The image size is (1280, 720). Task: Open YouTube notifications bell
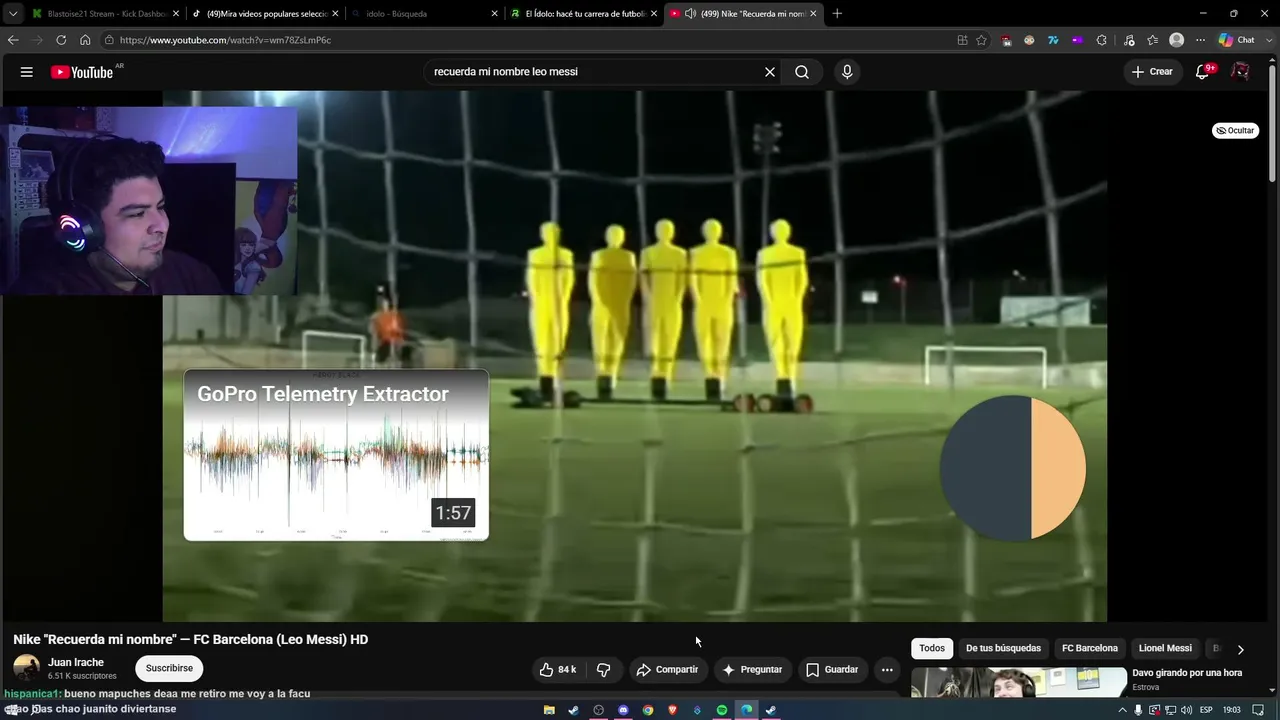tap(1203, 72)
